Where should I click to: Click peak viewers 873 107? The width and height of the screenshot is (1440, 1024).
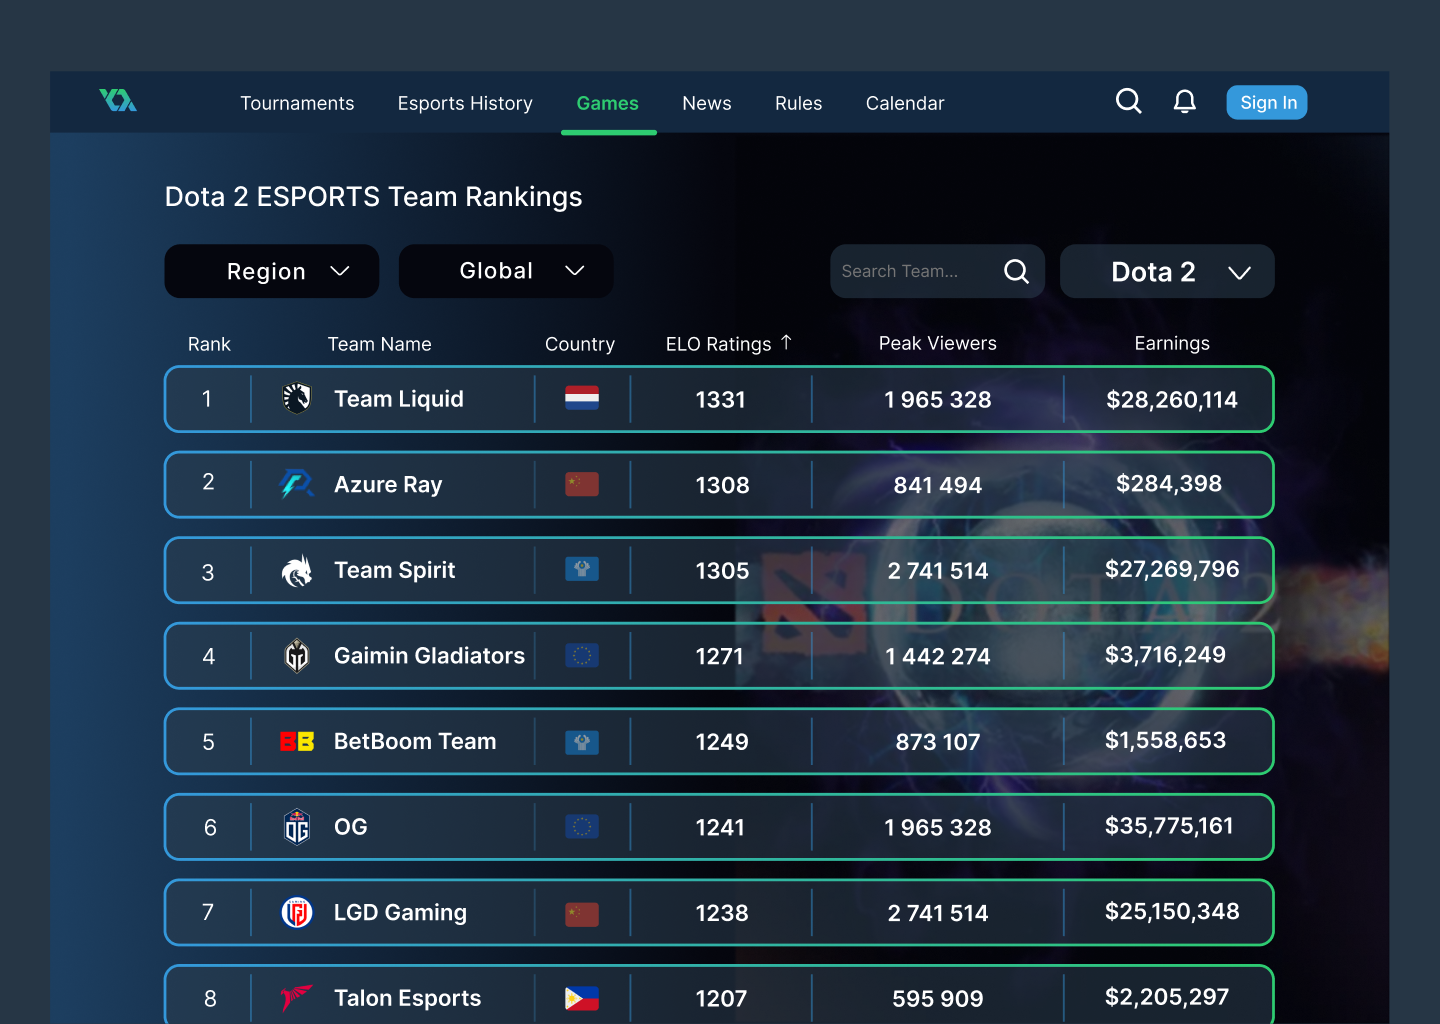[938, 742]
